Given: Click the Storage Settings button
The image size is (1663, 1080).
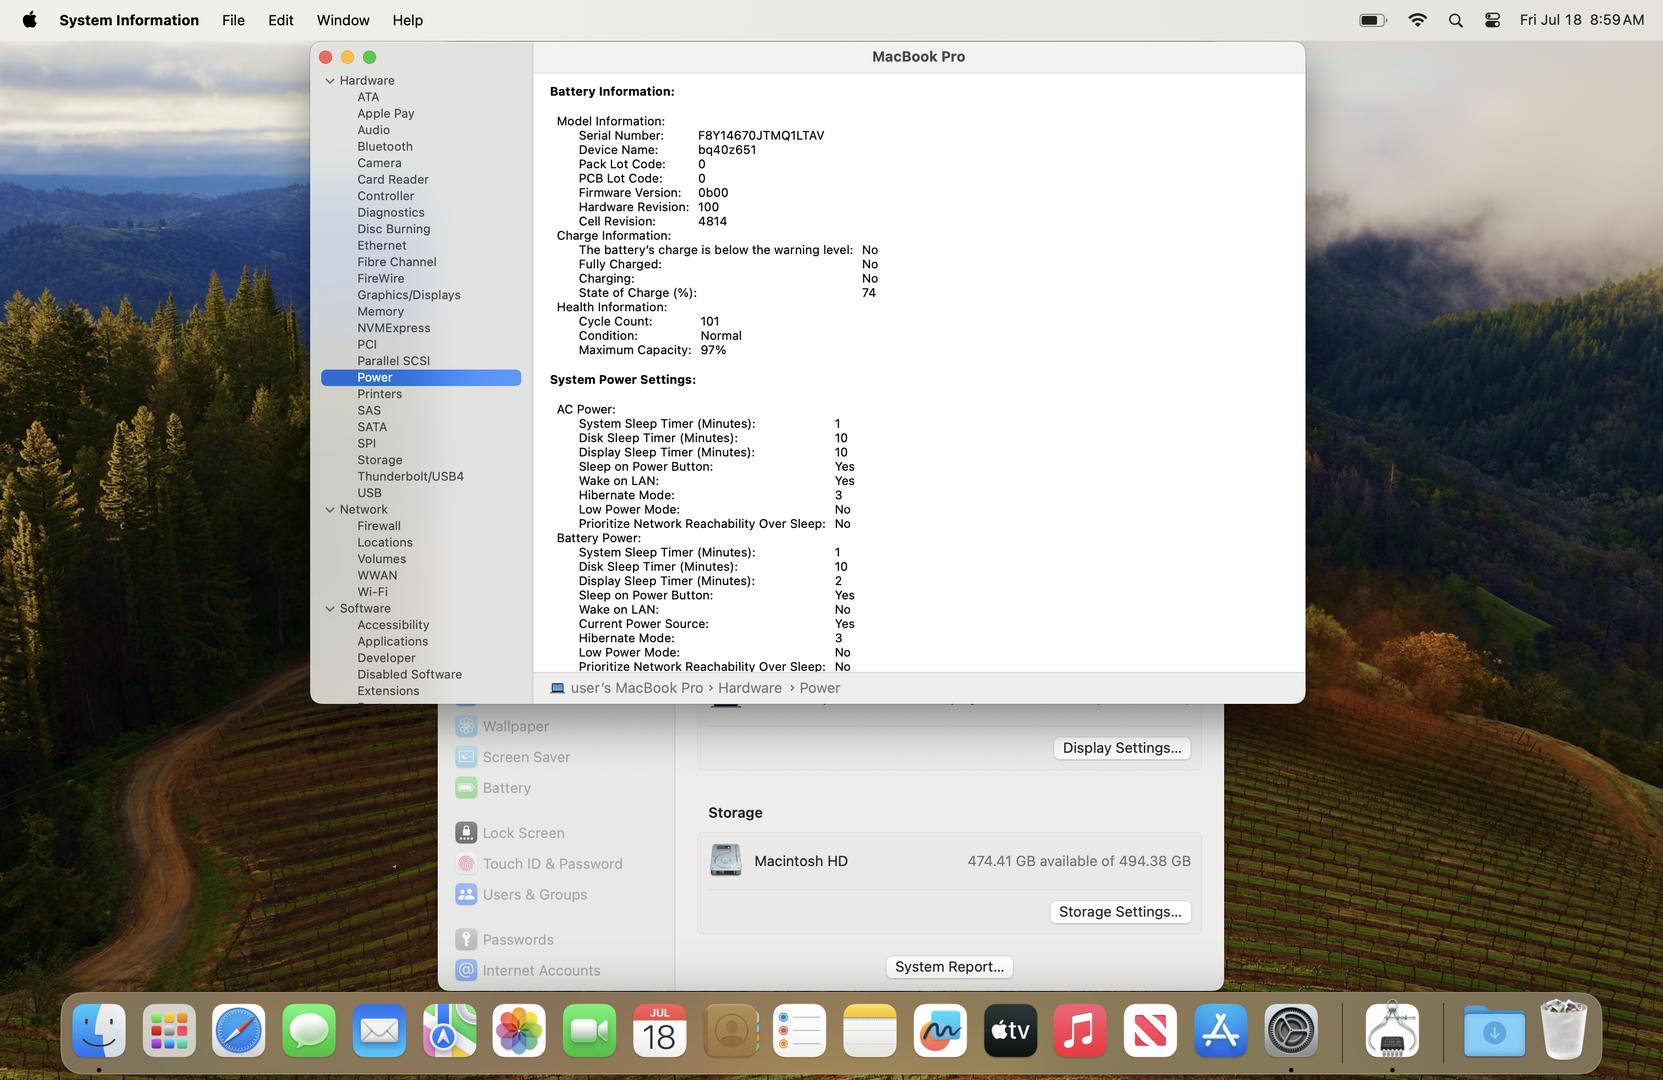Looking at the screenshot, I should [1120, 912].
